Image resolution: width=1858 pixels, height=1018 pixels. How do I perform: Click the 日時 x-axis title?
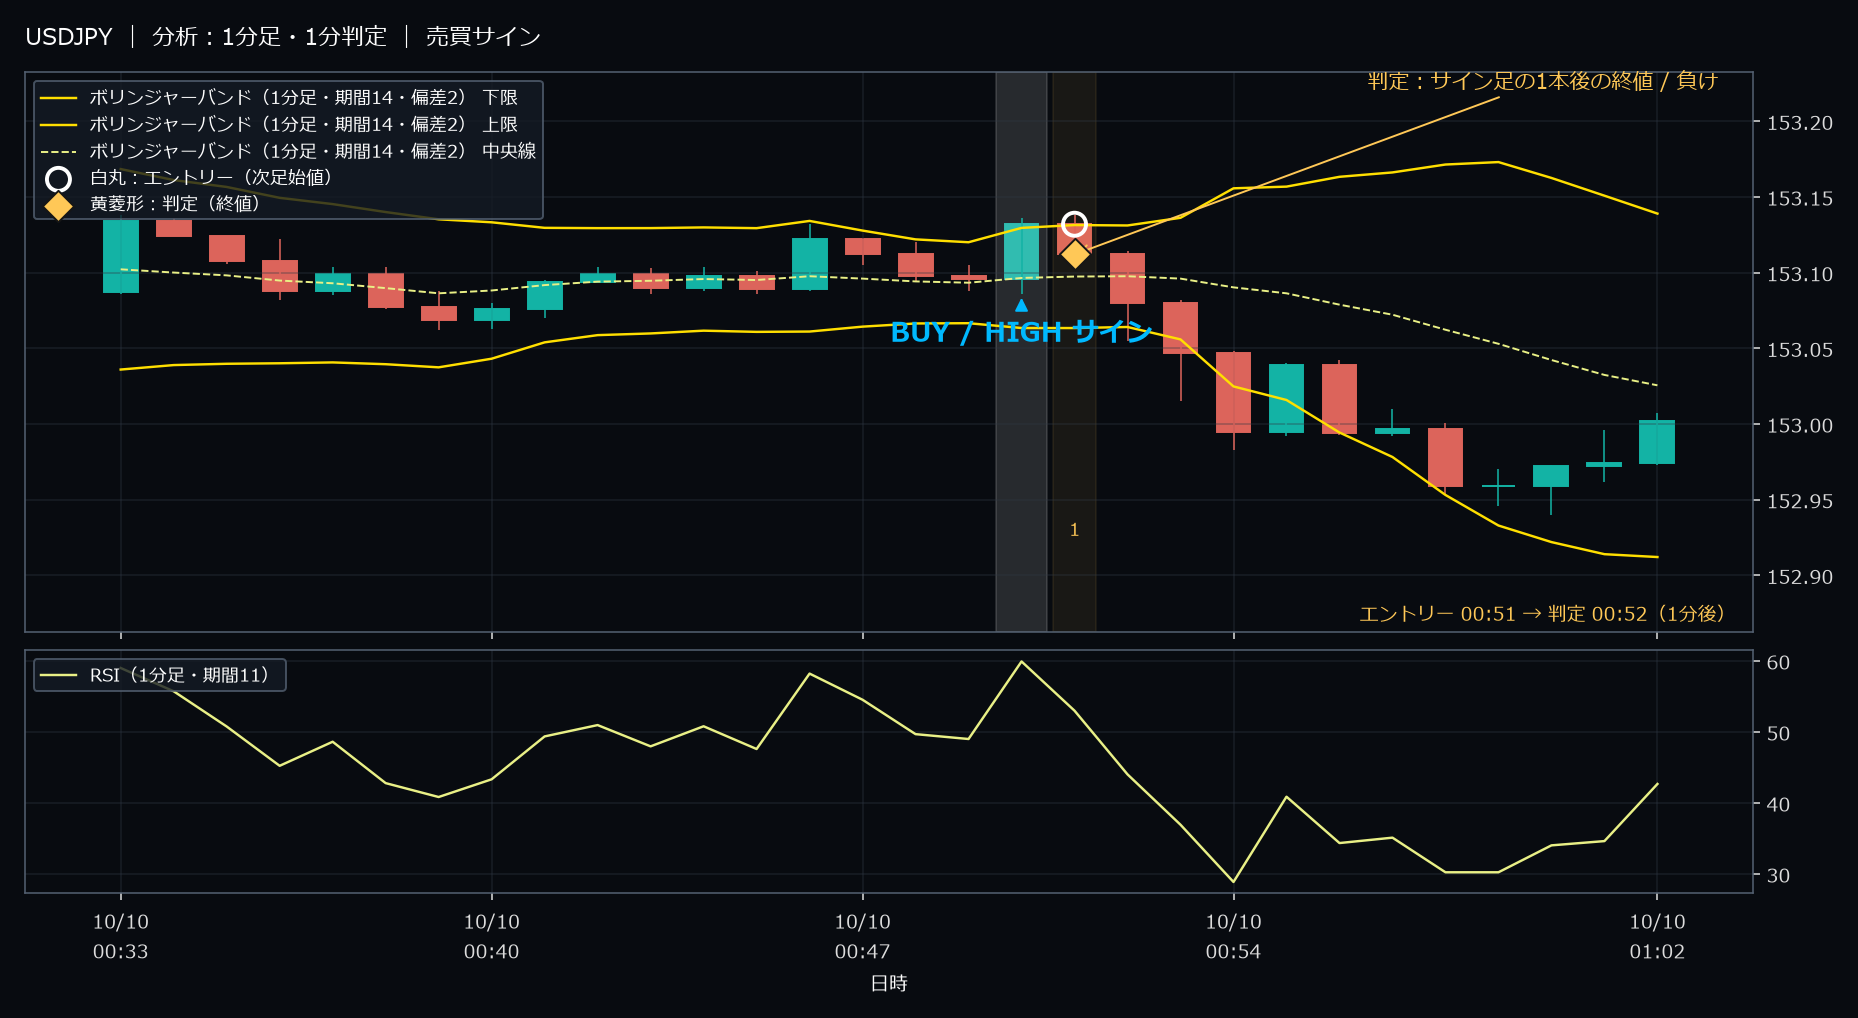click(889, 983)
